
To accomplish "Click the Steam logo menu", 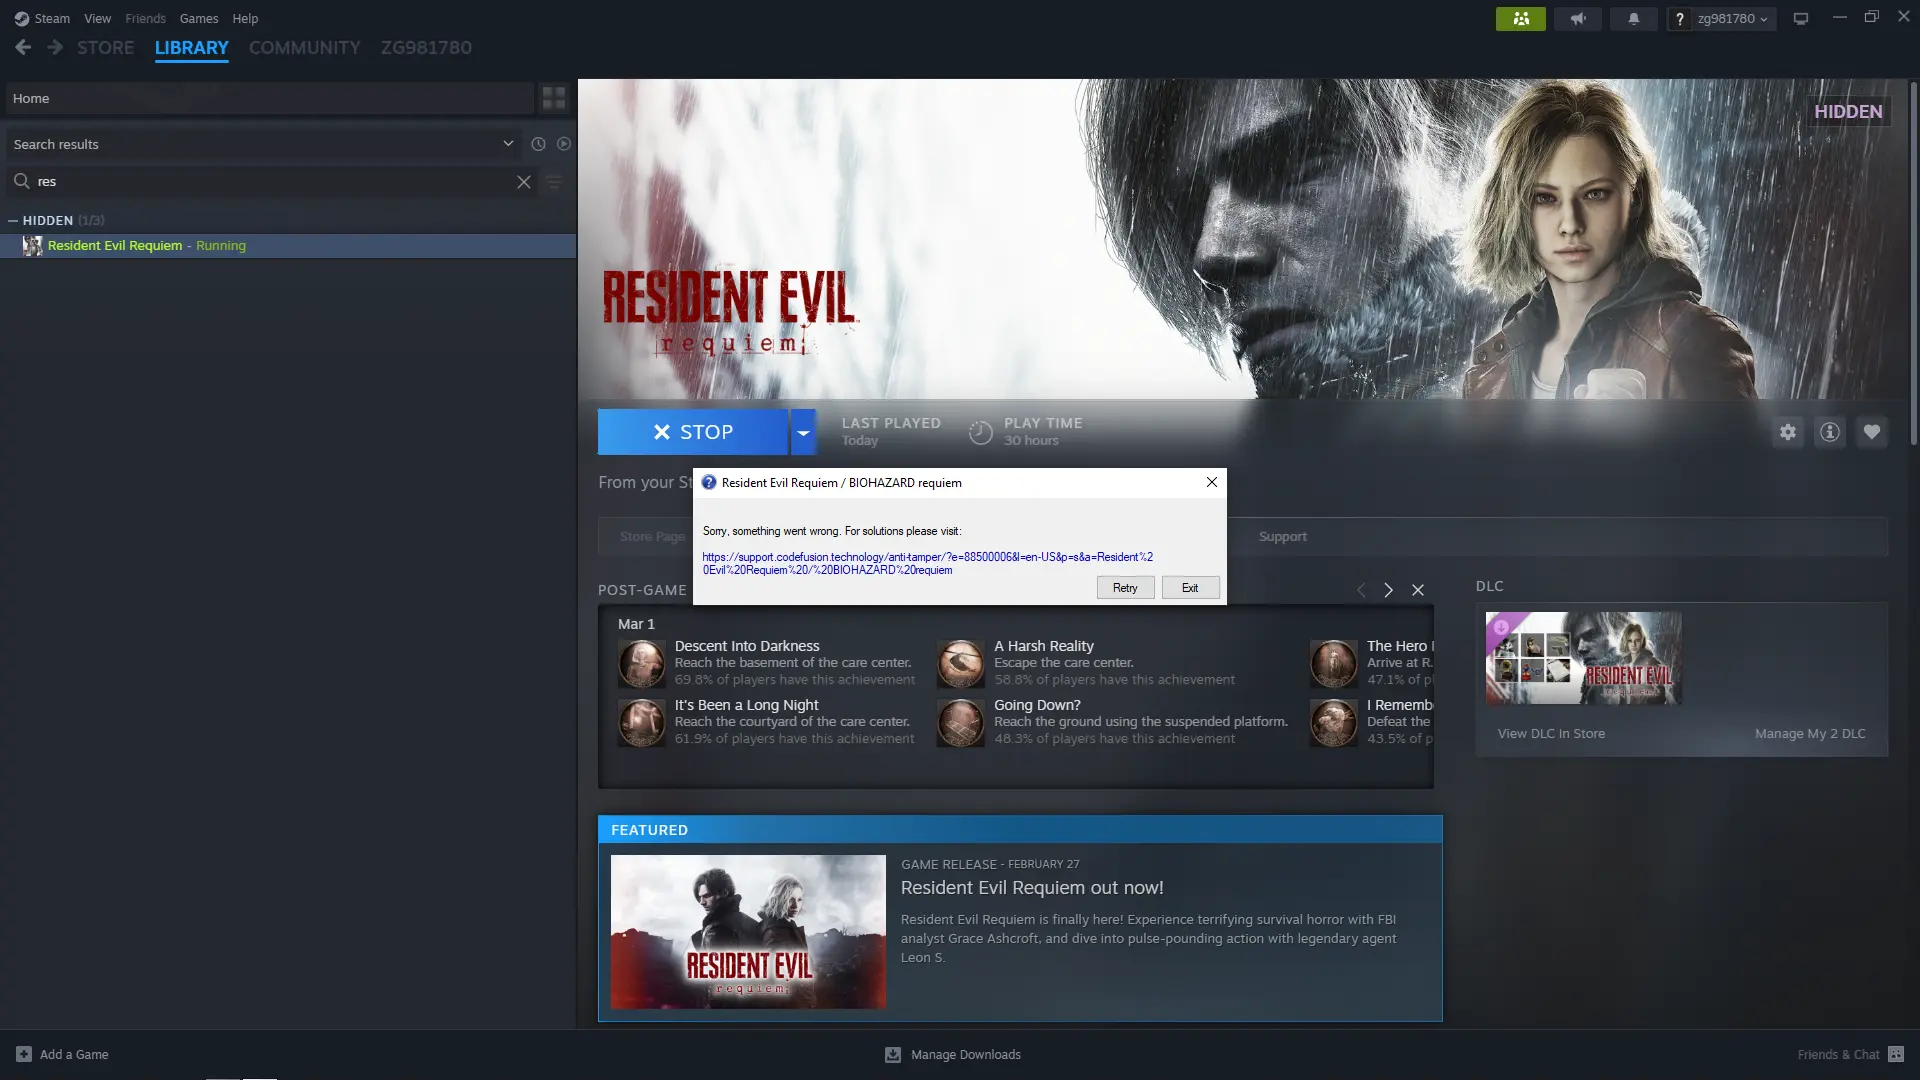I will tap(42, 18).
